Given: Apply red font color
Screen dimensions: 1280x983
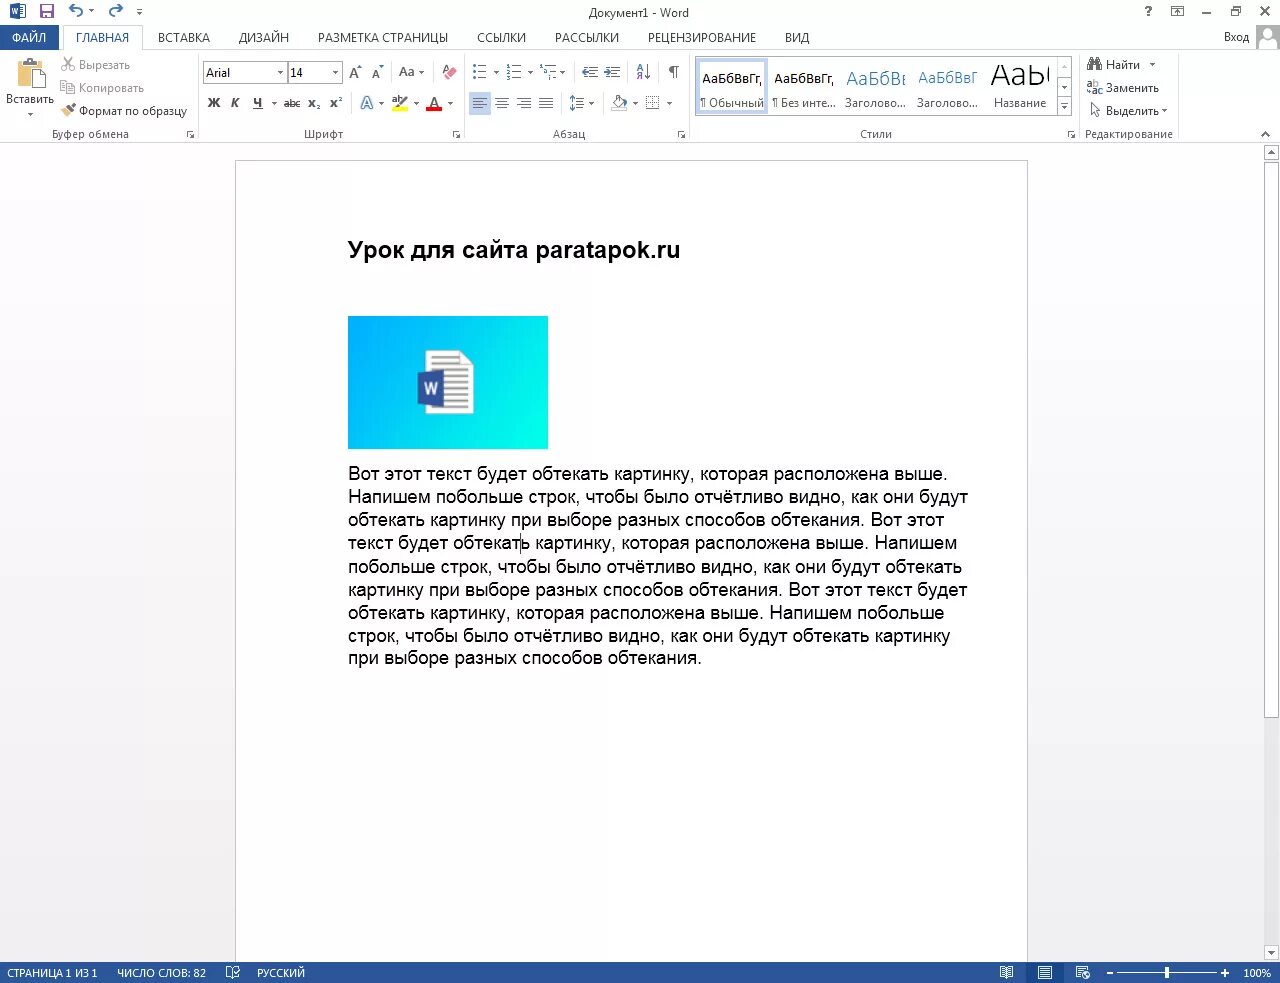Looking at the screenshot, I should (x=434, y=103).
